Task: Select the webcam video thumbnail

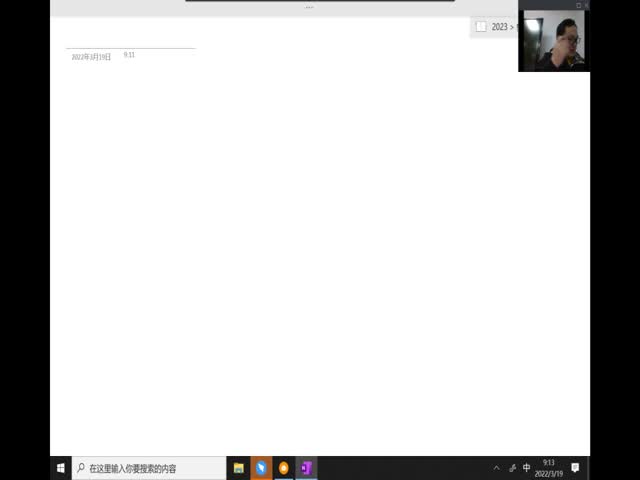Action: point(552,41)
